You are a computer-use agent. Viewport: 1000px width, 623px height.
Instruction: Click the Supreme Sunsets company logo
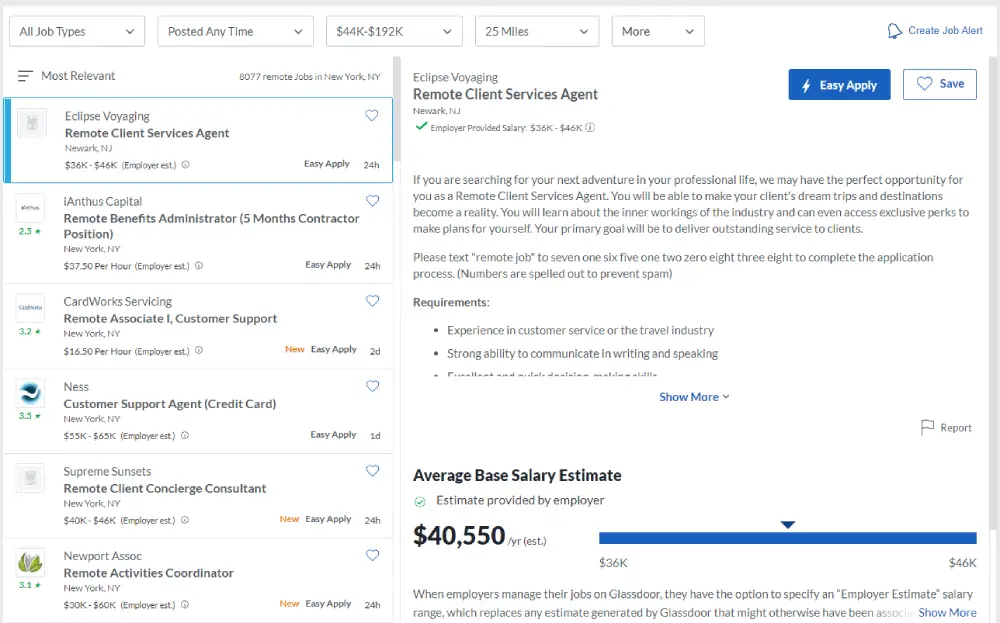point(31,478)
